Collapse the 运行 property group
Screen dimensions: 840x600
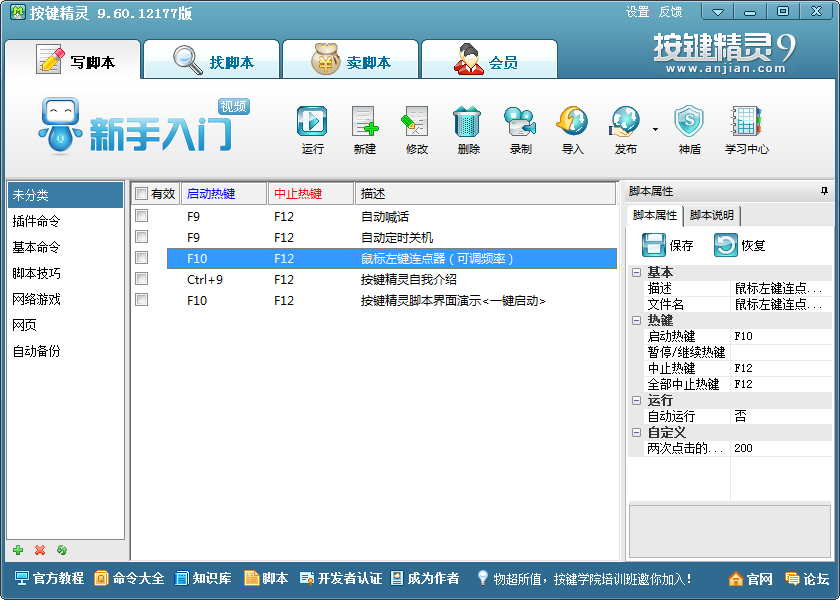pyautogui.click(x=636, y=400)
